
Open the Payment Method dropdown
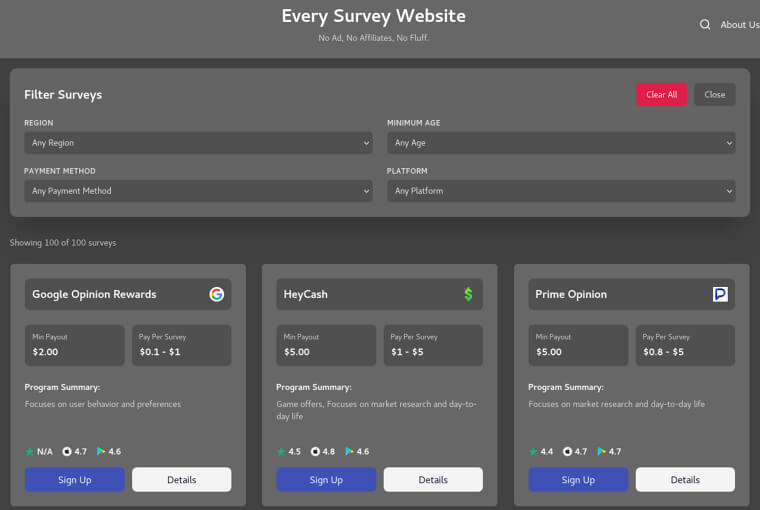coord(198,191)
